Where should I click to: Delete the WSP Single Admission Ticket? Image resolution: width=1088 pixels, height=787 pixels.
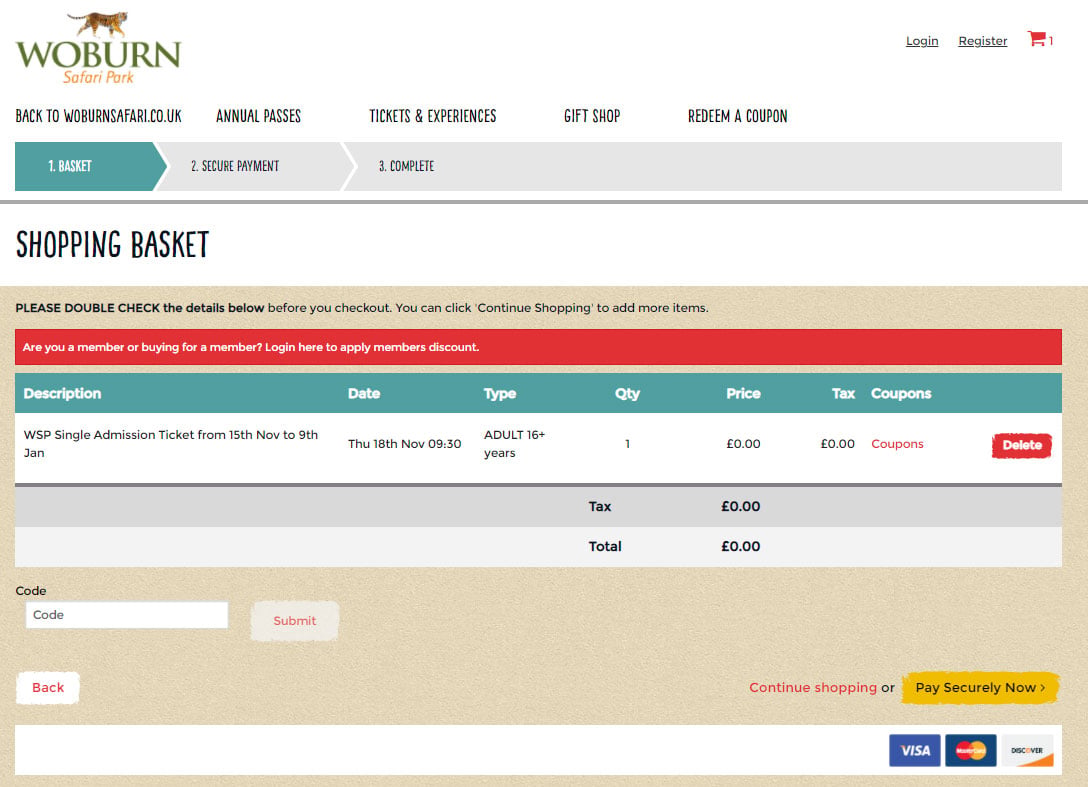tap(1021, 445)
